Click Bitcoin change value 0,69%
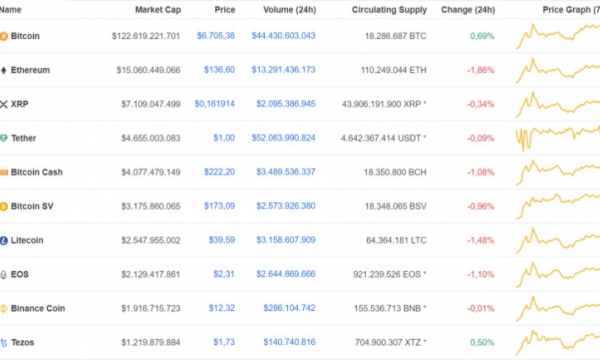600x360 pixels. (482, 36)
